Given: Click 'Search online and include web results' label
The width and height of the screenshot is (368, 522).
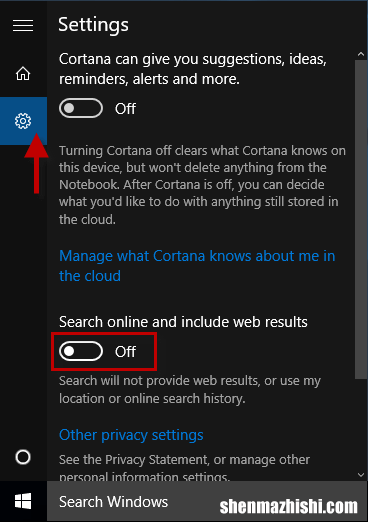Looking at the screenshot, I should pos(183,322).
